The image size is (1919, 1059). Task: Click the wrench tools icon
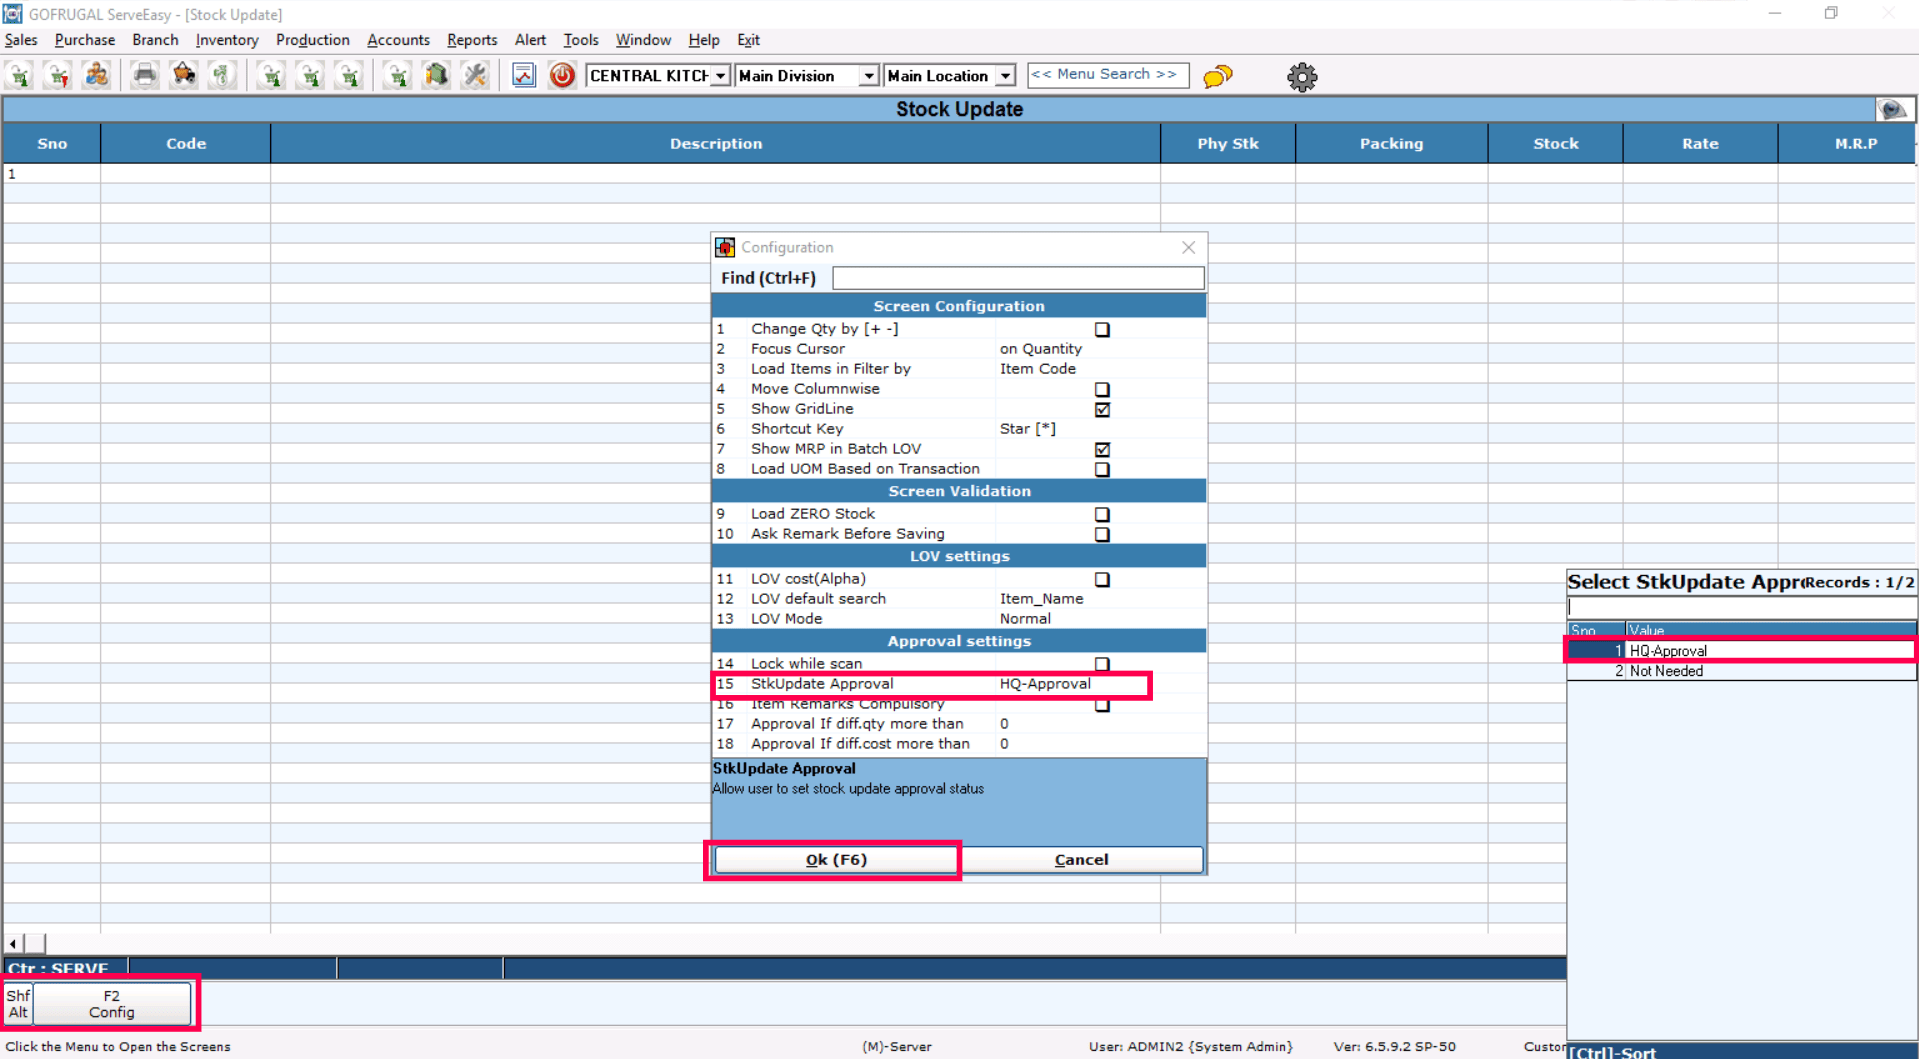tap(475, 76)
